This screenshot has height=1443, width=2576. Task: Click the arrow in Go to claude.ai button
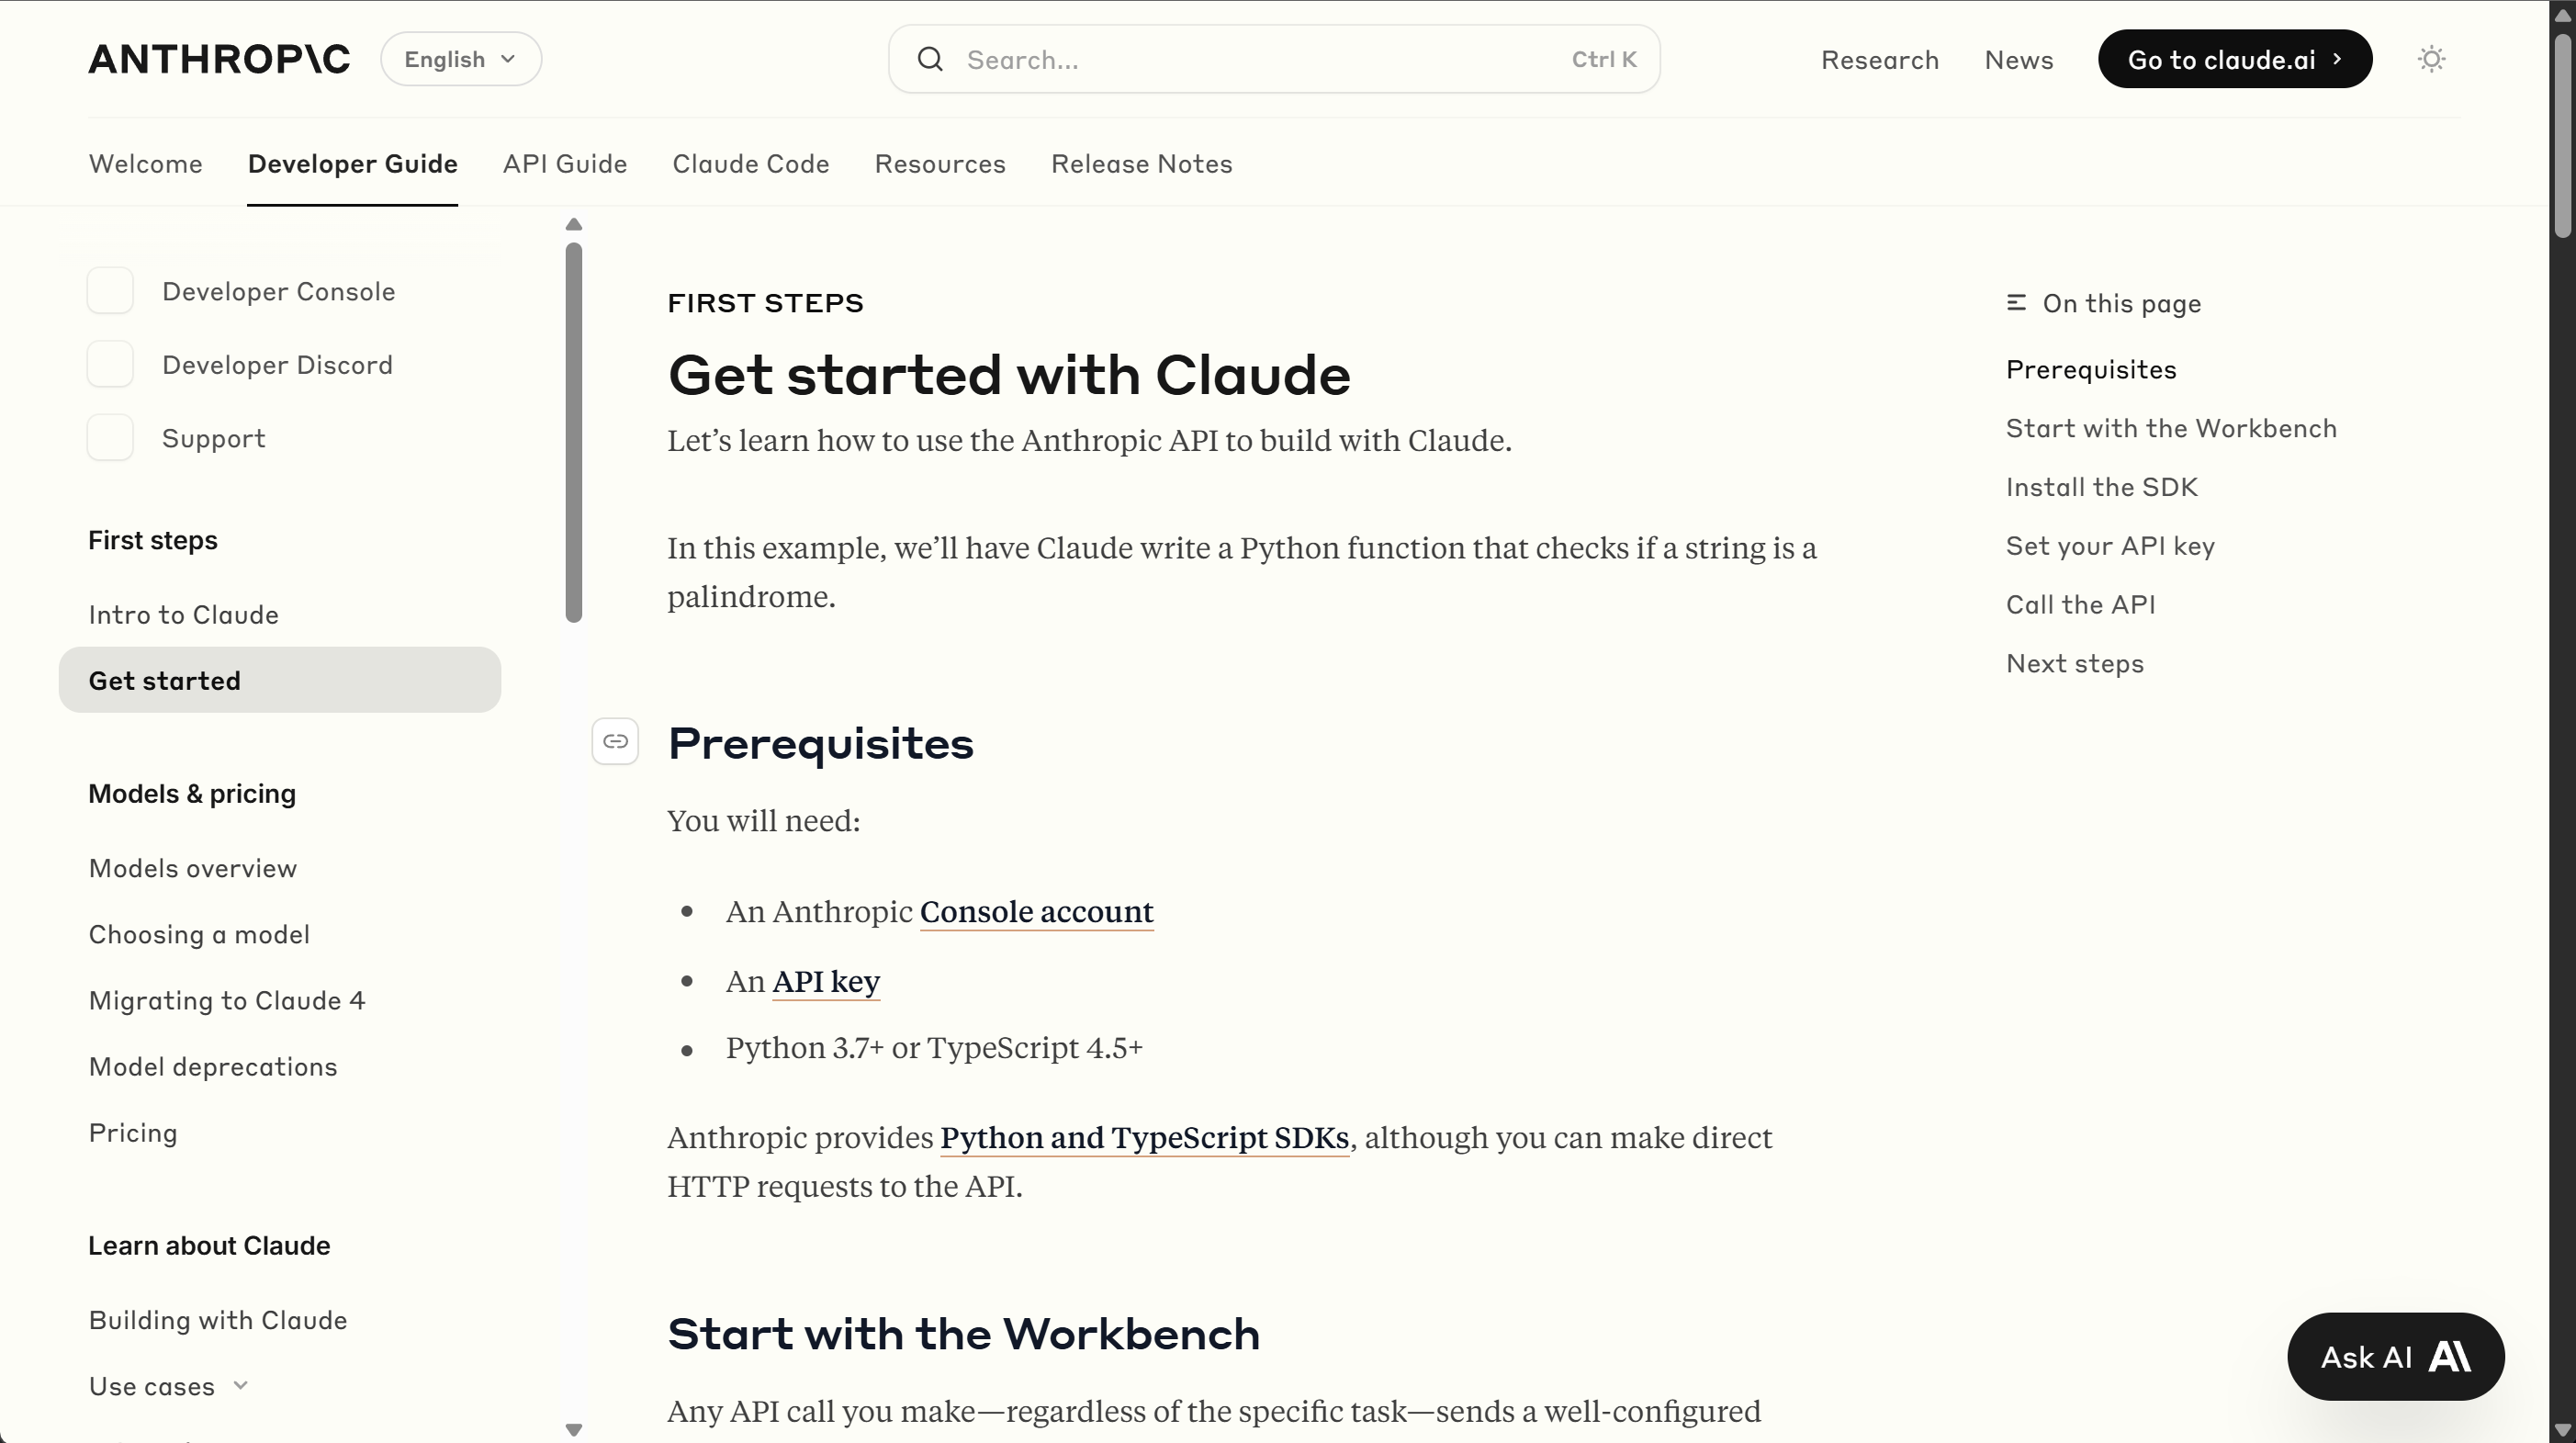coord(2337,59)
